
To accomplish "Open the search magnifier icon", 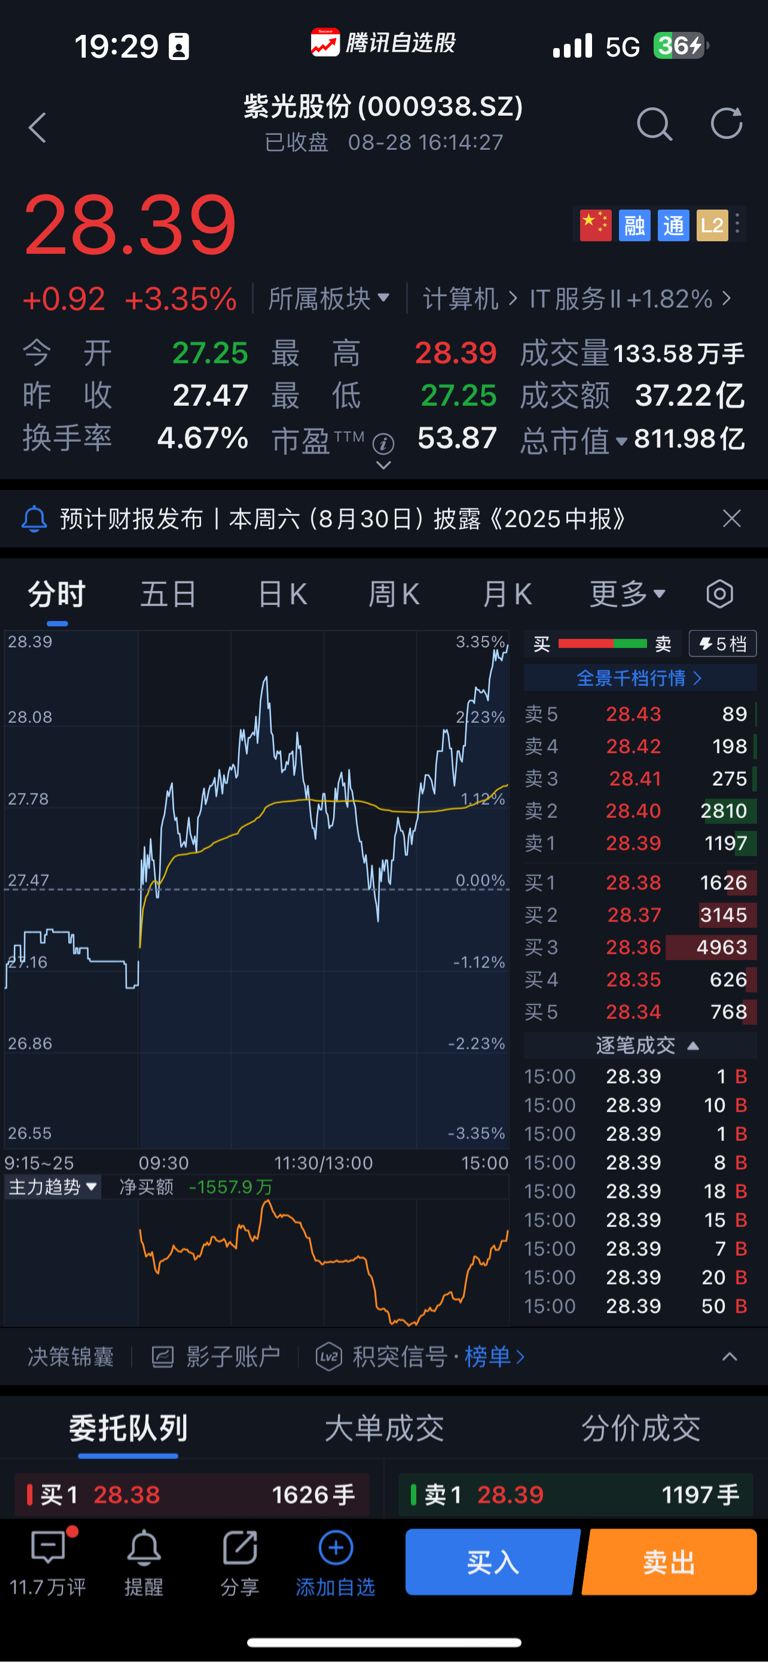I will [x=654, y=125].
